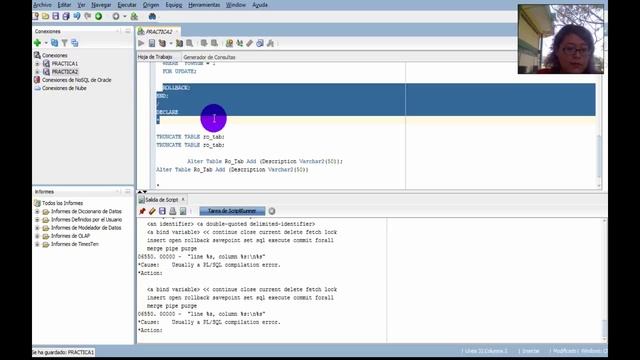Click the refresh connections icon
Image resolution: width=640 pixels, height=360 pixels.
point(54,43)
